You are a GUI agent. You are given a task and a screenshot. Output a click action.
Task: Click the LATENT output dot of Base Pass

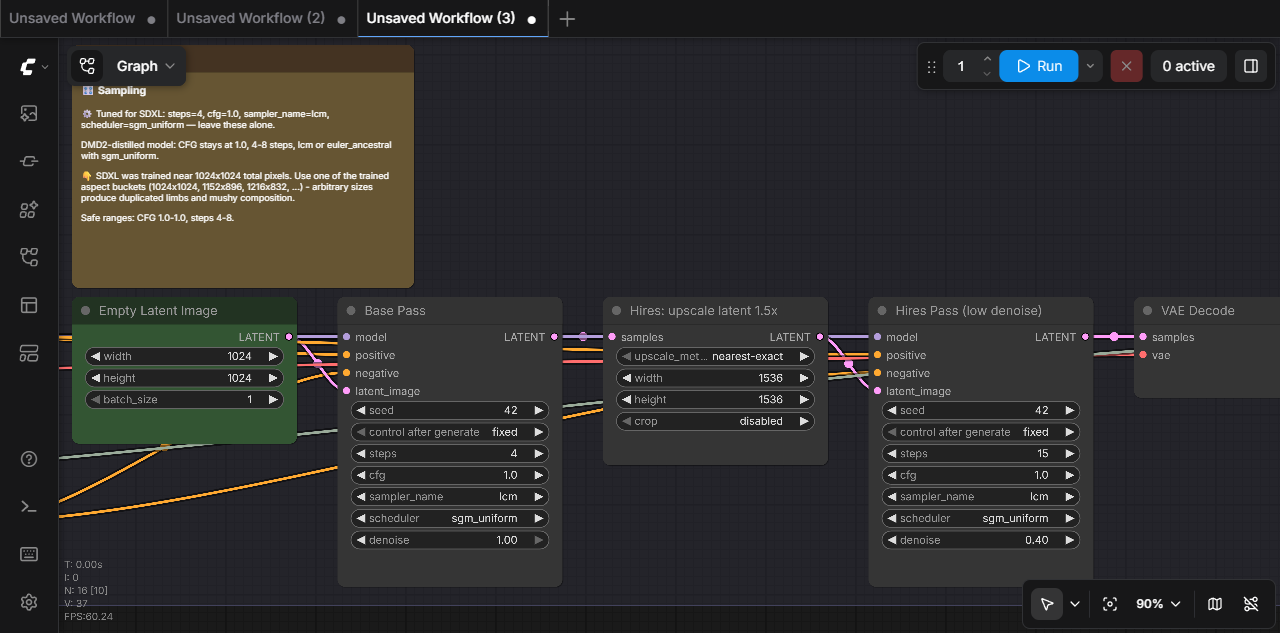555,337
